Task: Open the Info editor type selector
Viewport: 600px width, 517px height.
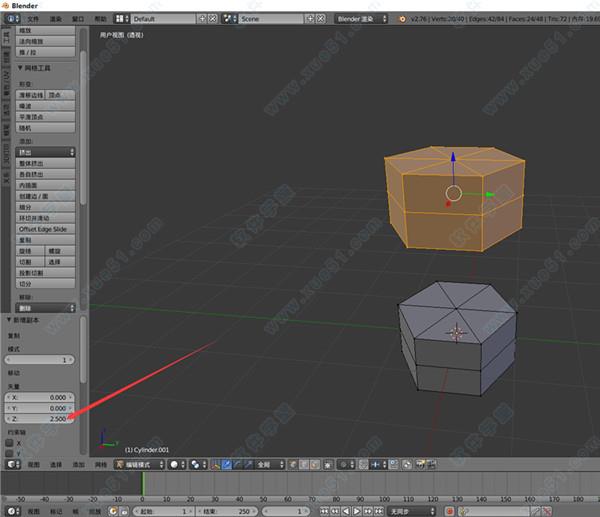Action: click(13, 19)
